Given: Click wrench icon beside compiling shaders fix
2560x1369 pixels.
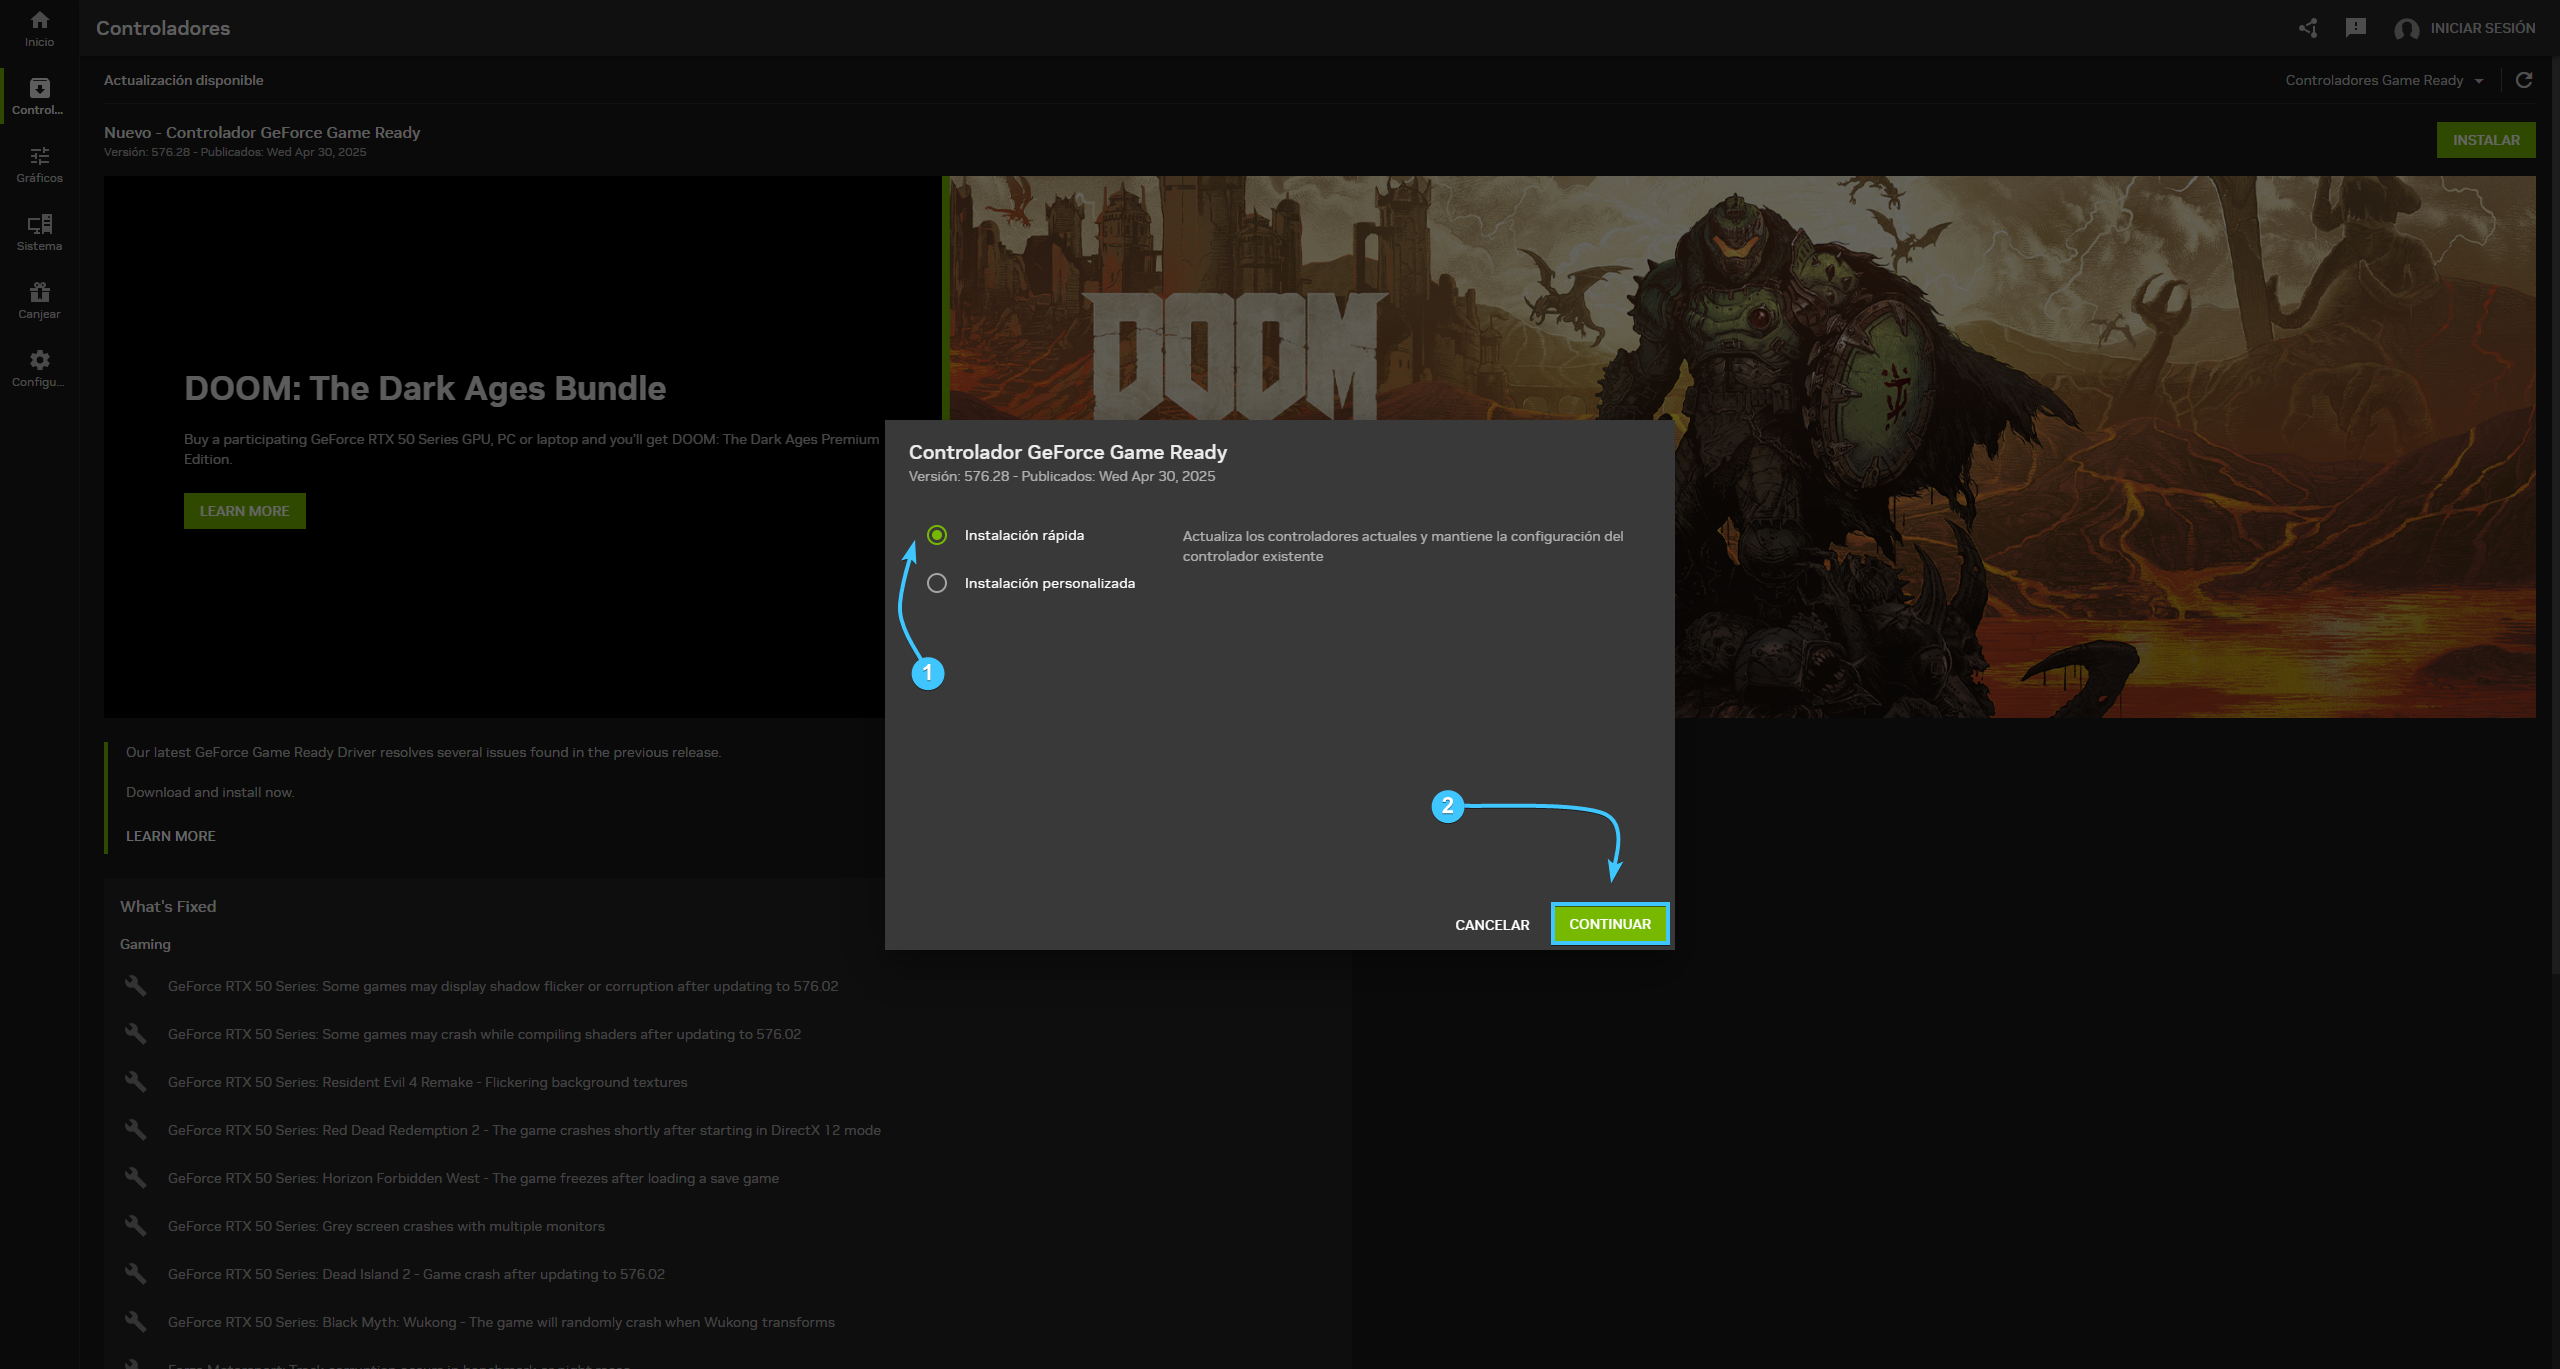Looking at the screenshot, I should [135, 1033].
